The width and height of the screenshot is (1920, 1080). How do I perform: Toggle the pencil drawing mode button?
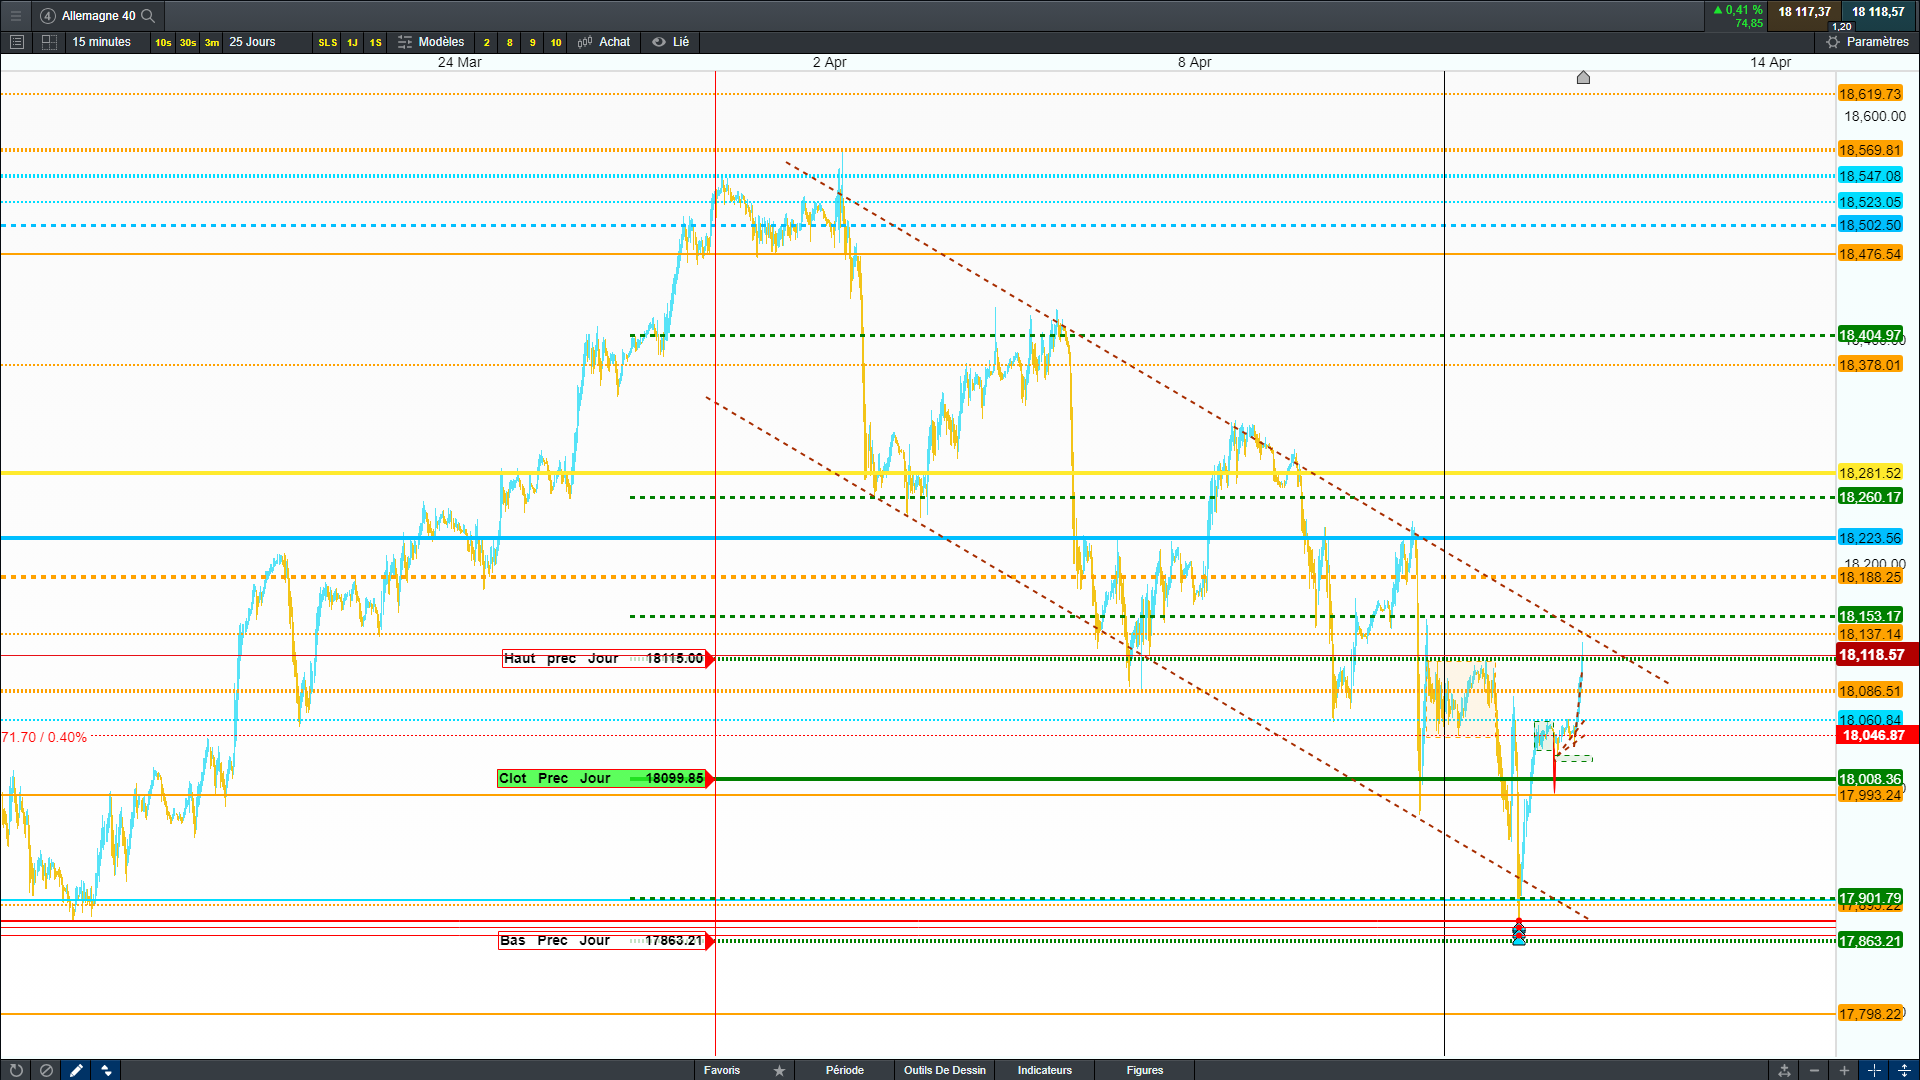coord(76,1070)
